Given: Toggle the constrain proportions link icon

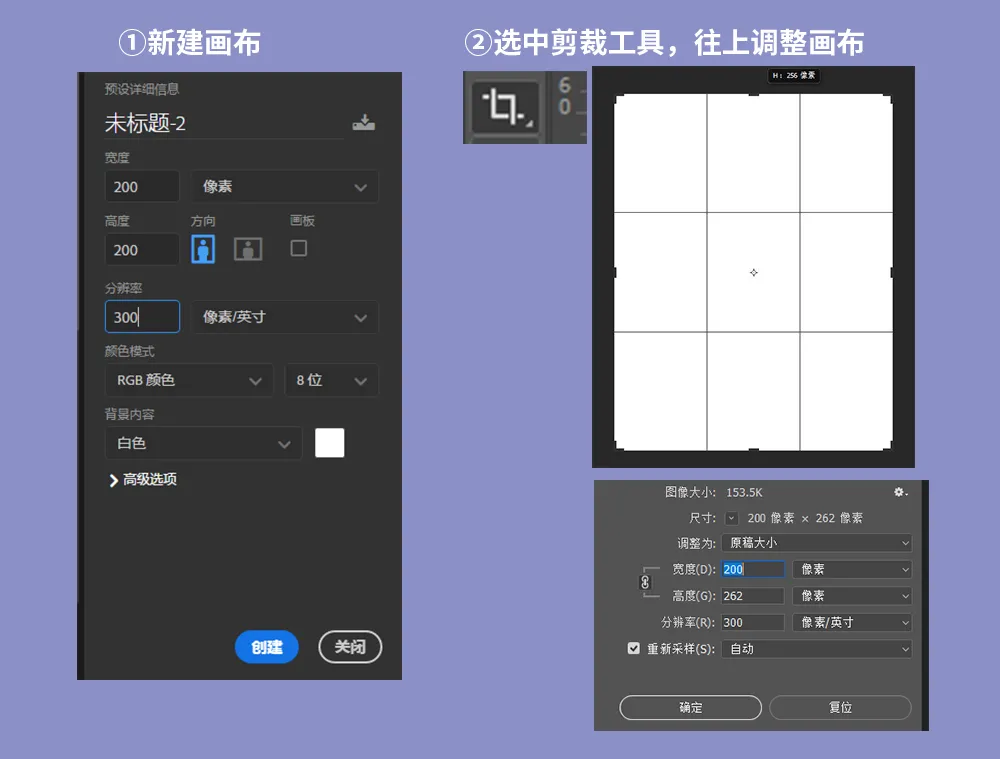Looking at the screenshot, I should [x=645, y=582].
